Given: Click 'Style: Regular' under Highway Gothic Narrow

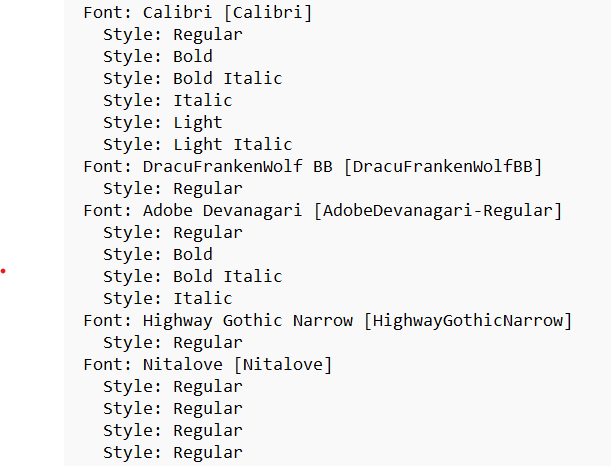Looking at the screenshot, I should (x=173, y=343).
